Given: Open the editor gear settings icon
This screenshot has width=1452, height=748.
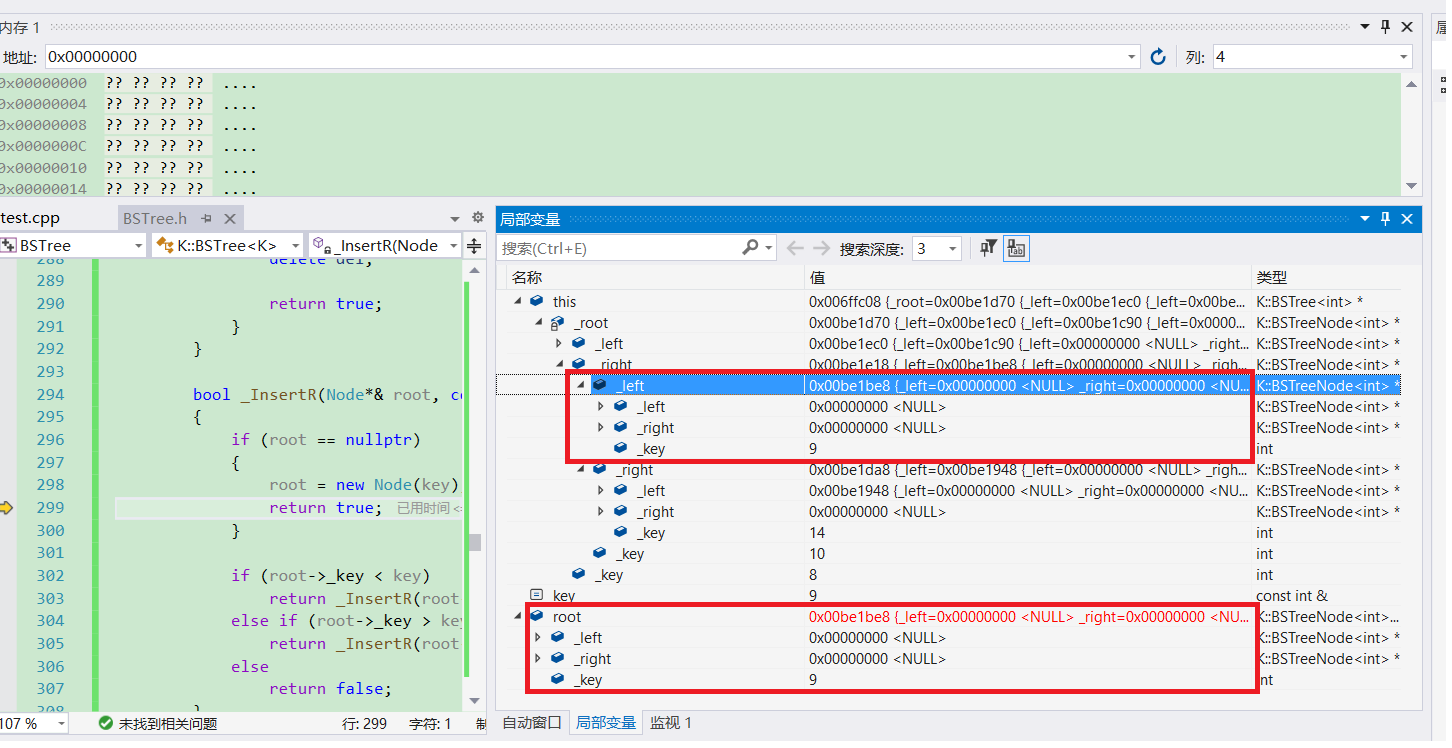Looking at the screenshot, I should (477, 217).
